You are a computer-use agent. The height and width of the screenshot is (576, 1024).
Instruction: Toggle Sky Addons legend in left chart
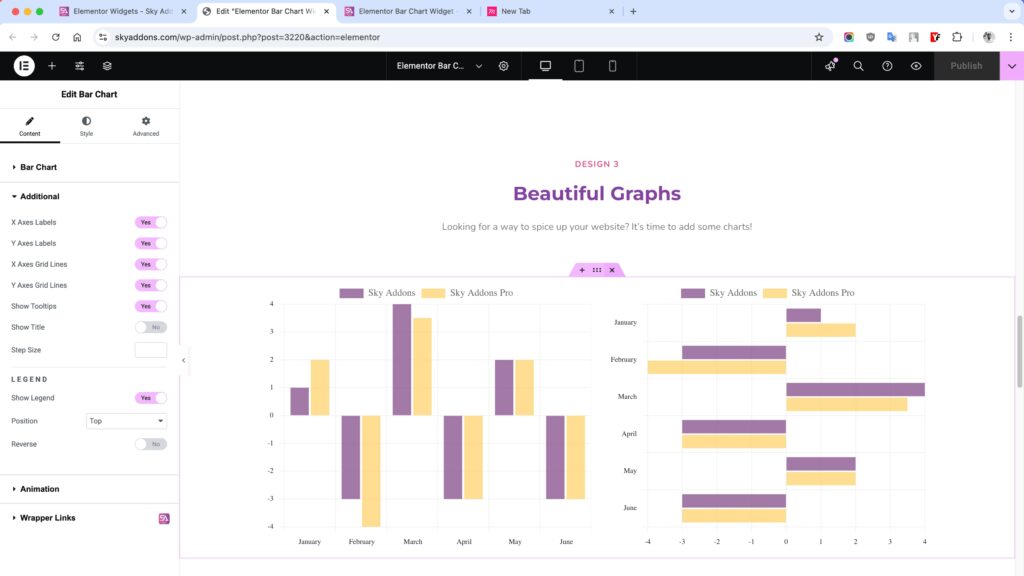click(x=377, y=293)
